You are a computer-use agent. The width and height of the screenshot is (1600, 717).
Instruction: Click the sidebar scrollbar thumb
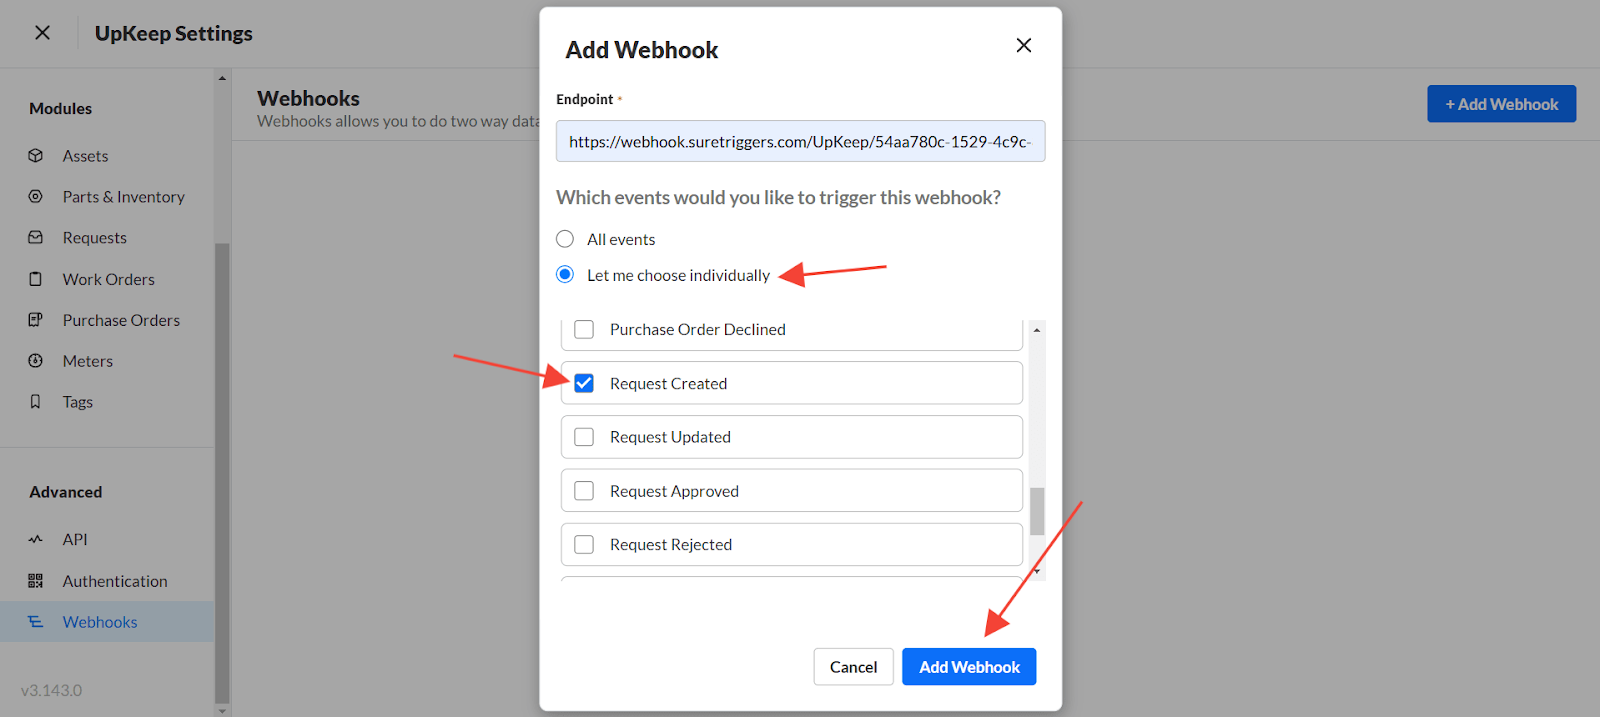(x=222, y=473)
